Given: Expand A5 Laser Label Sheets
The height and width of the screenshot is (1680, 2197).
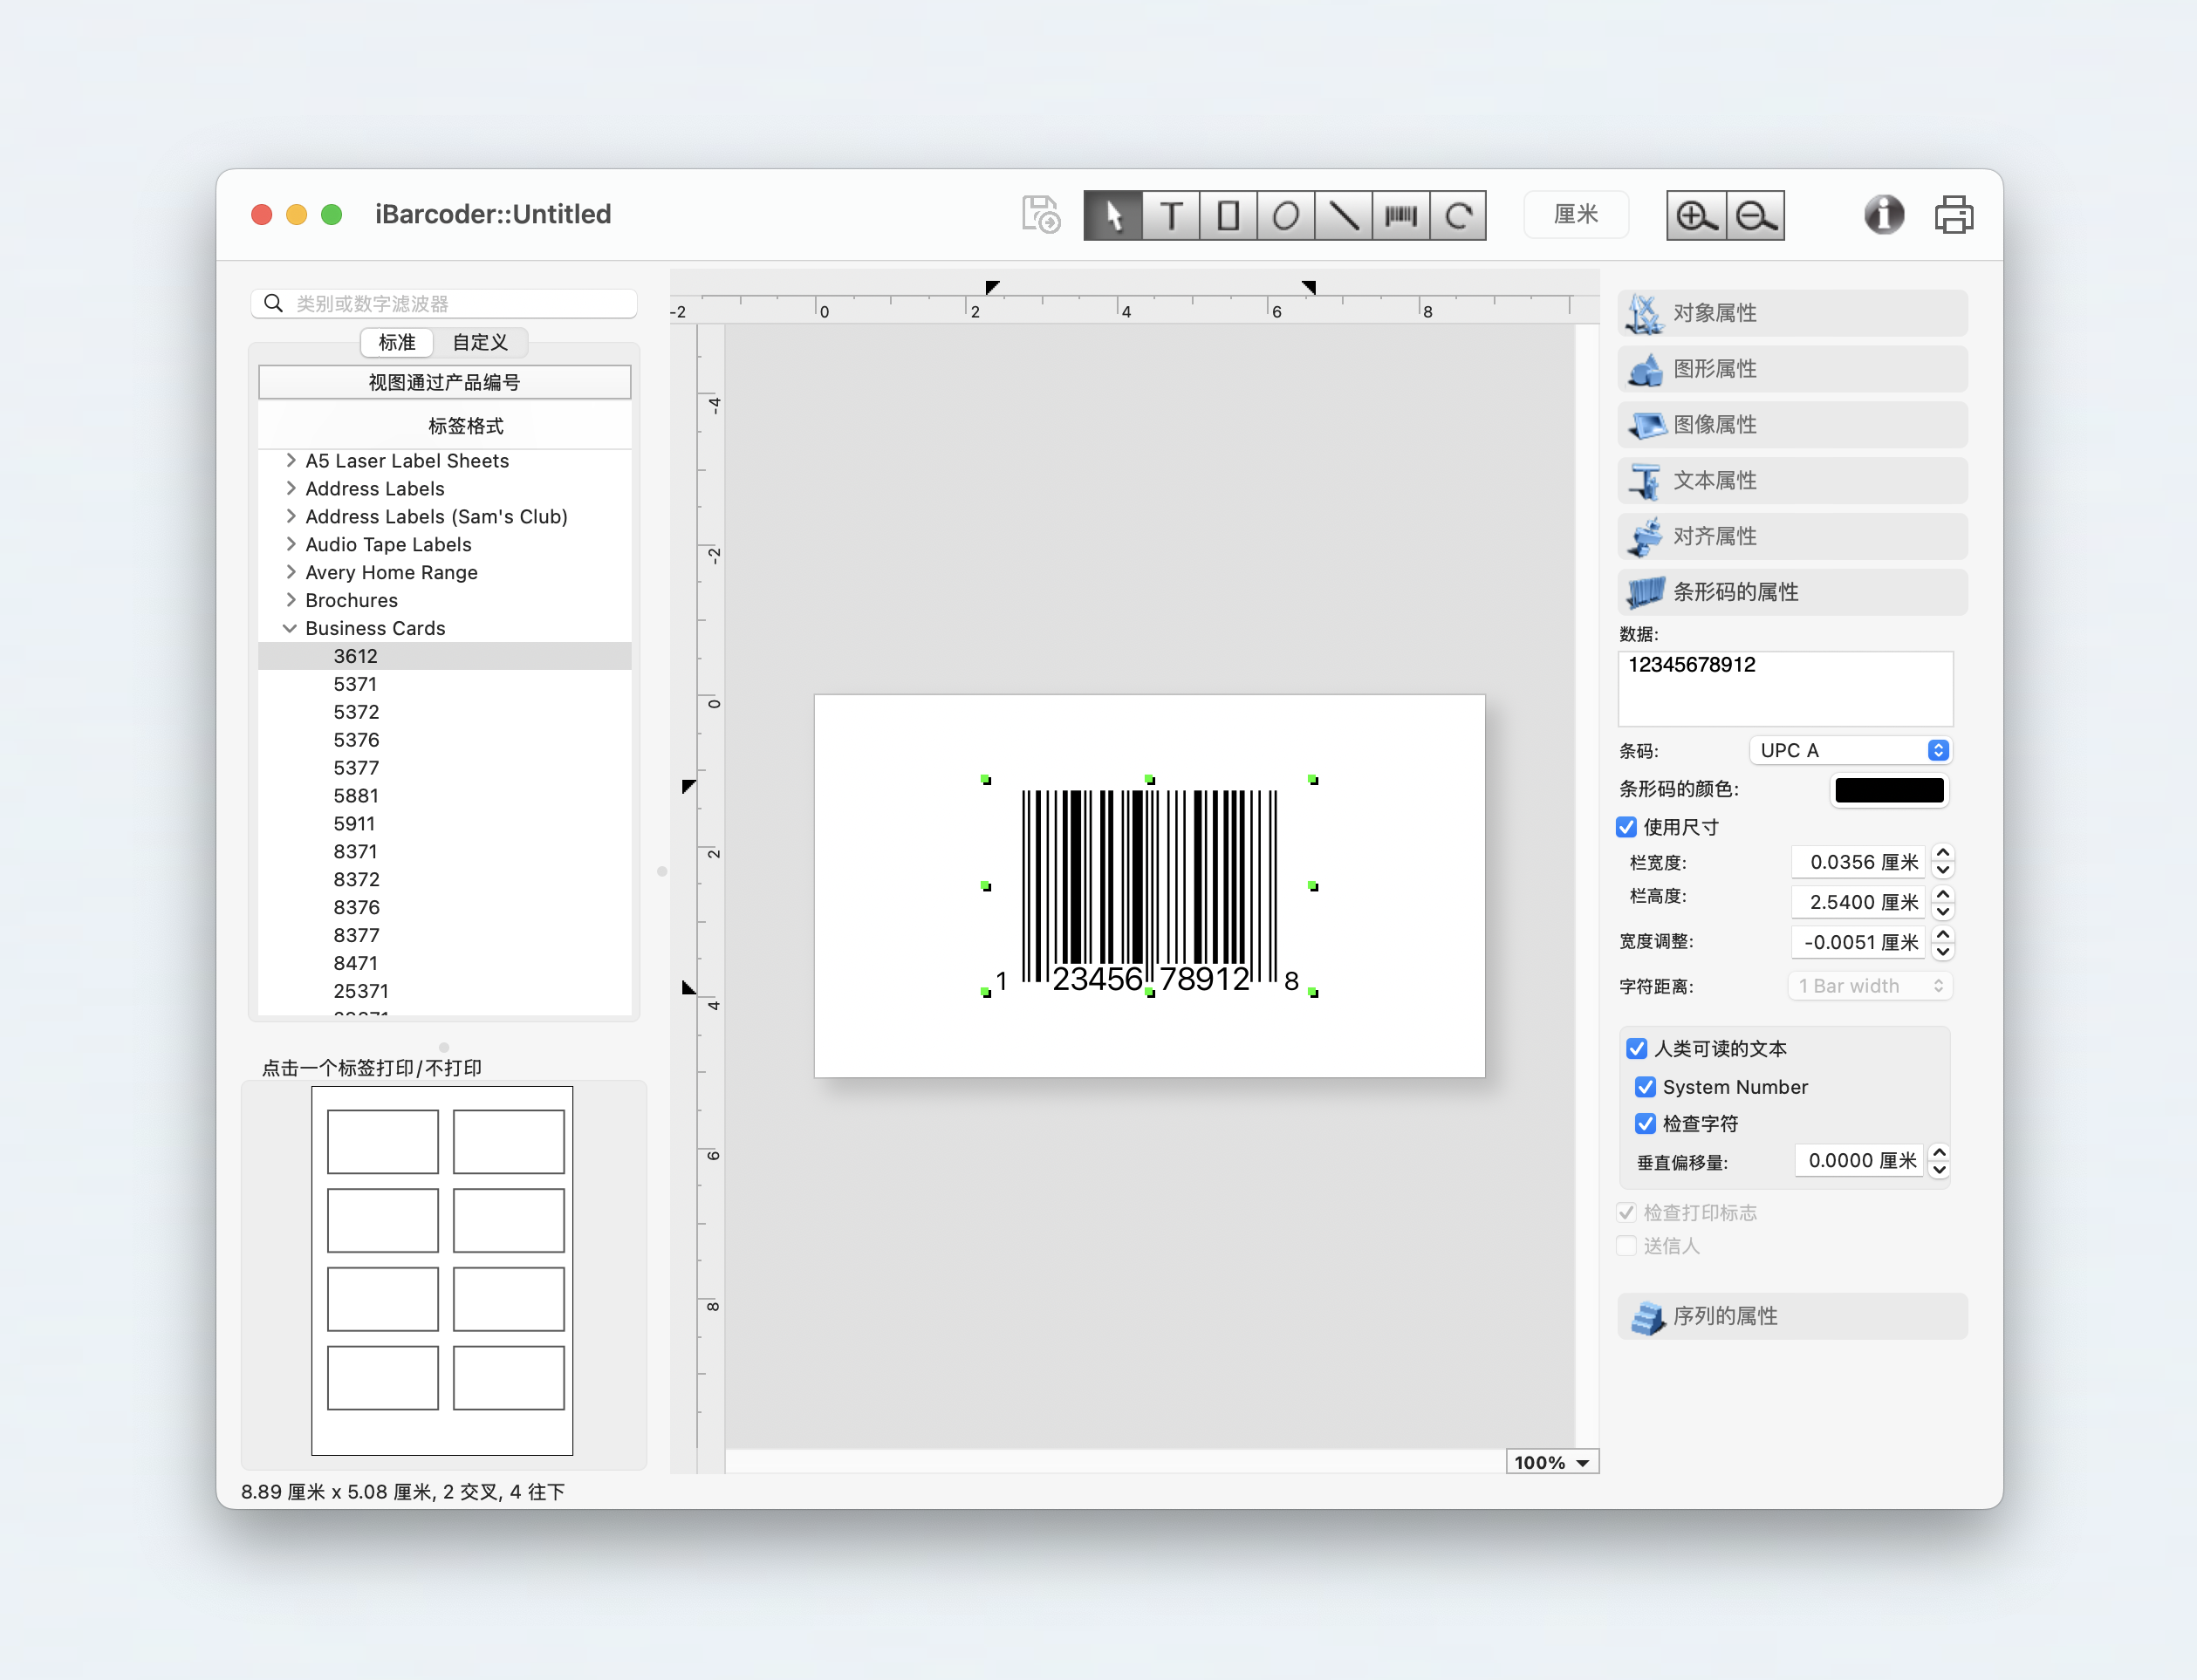Looking at the screenshot, I should [291, 460].
